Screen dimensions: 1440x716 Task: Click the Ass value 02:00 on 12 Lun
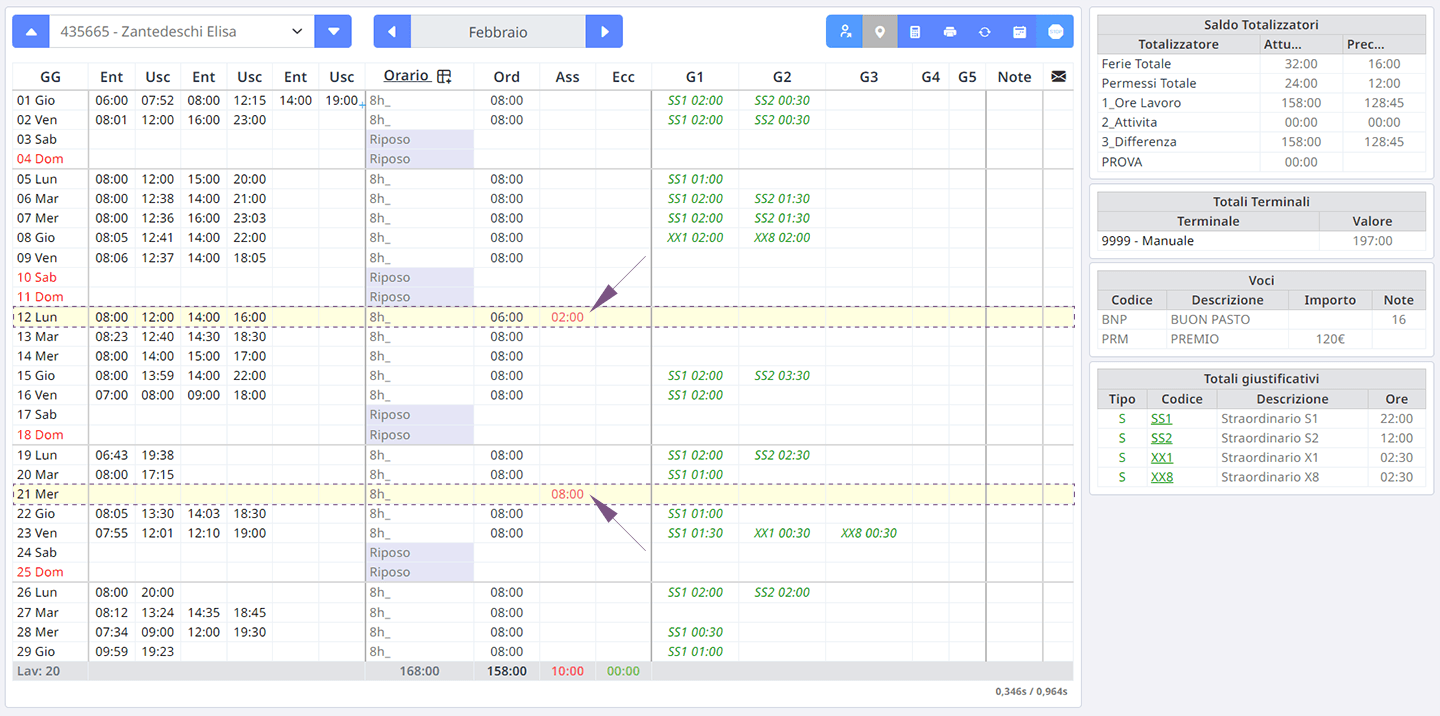point(567,317)
